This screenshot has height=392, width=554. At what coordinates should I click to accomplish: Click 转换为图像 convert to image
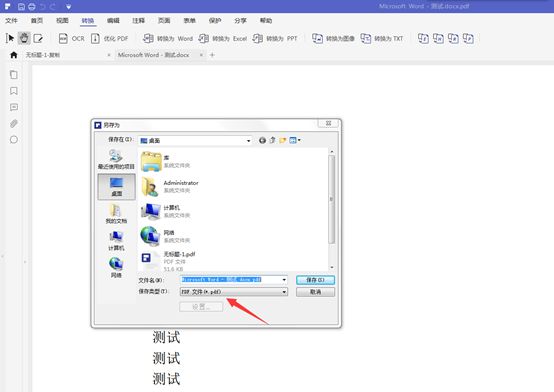pyautogui.click(x=333, y=39)
